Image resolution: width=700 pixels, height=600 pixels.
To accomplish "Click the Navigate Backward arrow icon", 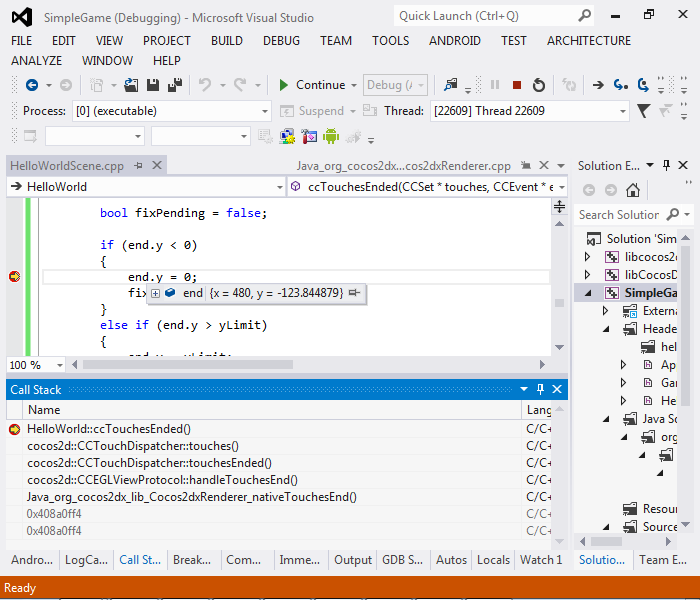I will click(32, 85).
